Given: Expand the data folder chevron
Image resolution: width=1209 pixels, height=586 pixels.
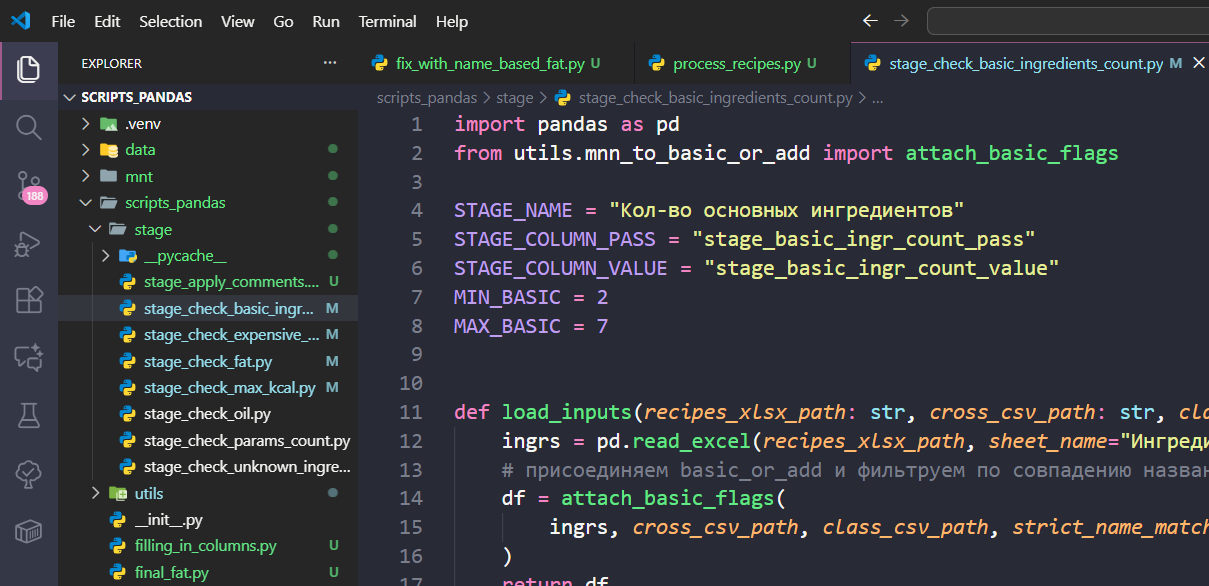Looking at the screenshot, I should tap(87, 150).
